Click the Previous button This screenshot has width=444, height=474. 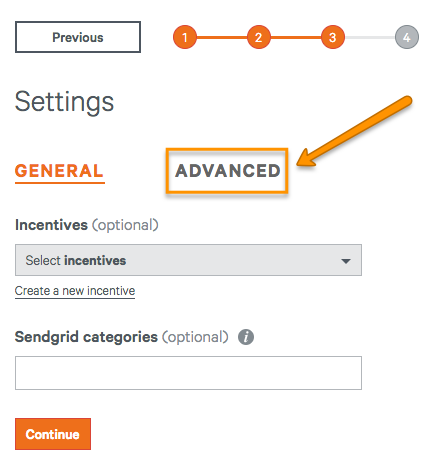(x=78, y=37)
